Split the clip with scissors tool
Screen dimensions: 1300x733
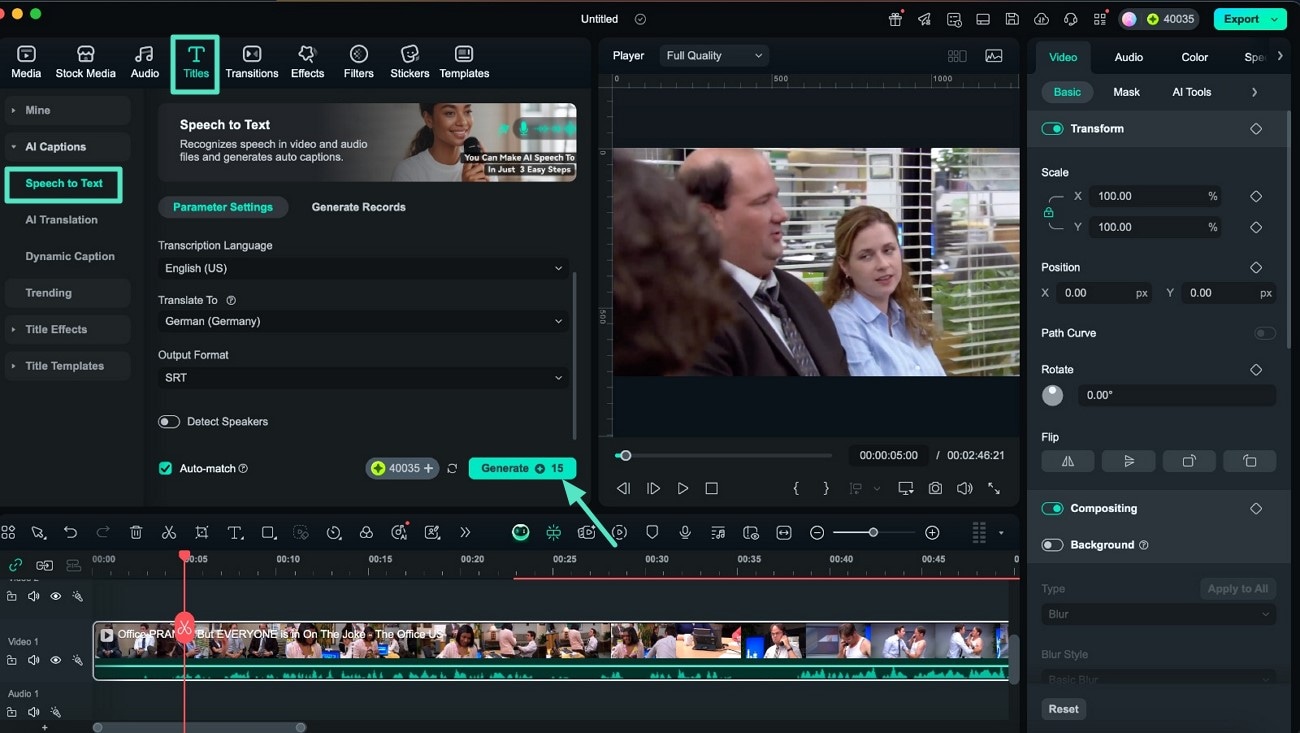click(169, 533)
